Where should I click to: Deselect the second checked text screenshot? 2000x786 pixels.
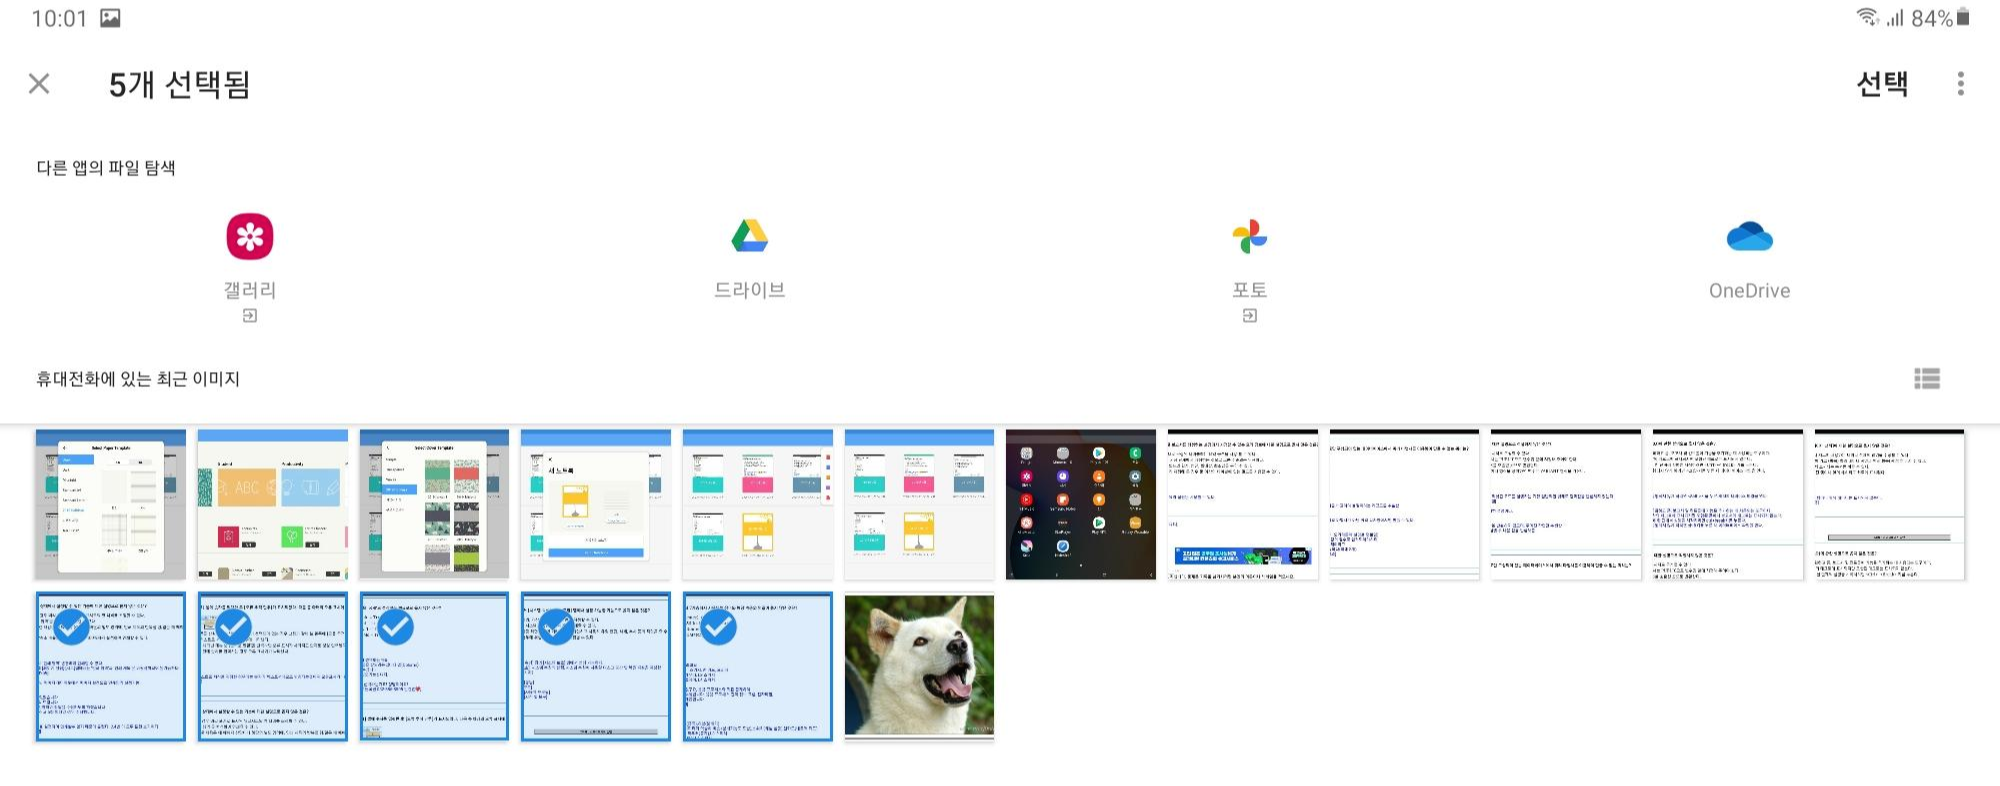pos(272,666)
